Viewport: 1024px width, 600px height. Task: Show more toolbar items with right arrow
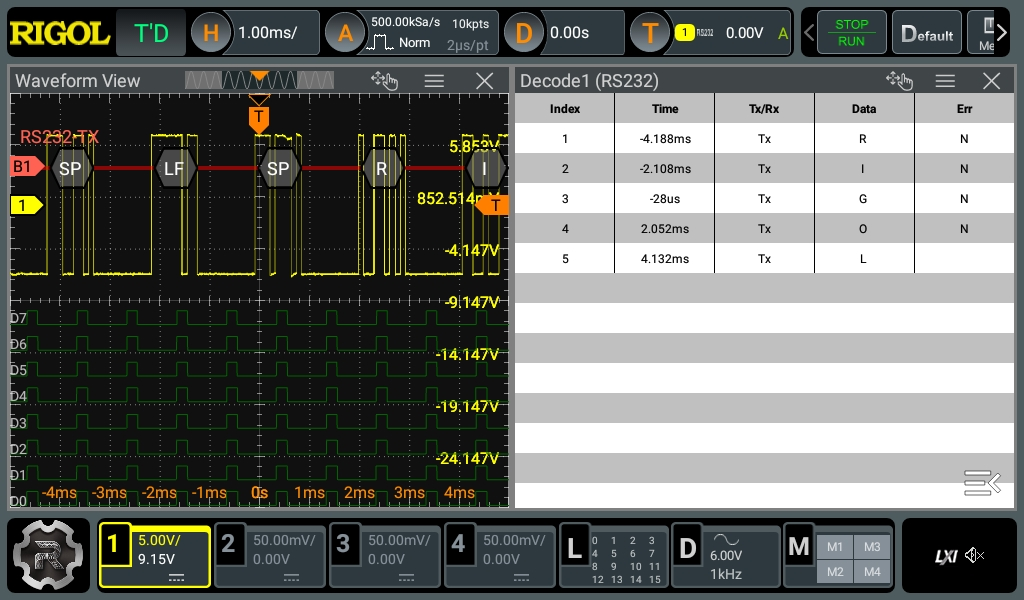click(1002, 33)
